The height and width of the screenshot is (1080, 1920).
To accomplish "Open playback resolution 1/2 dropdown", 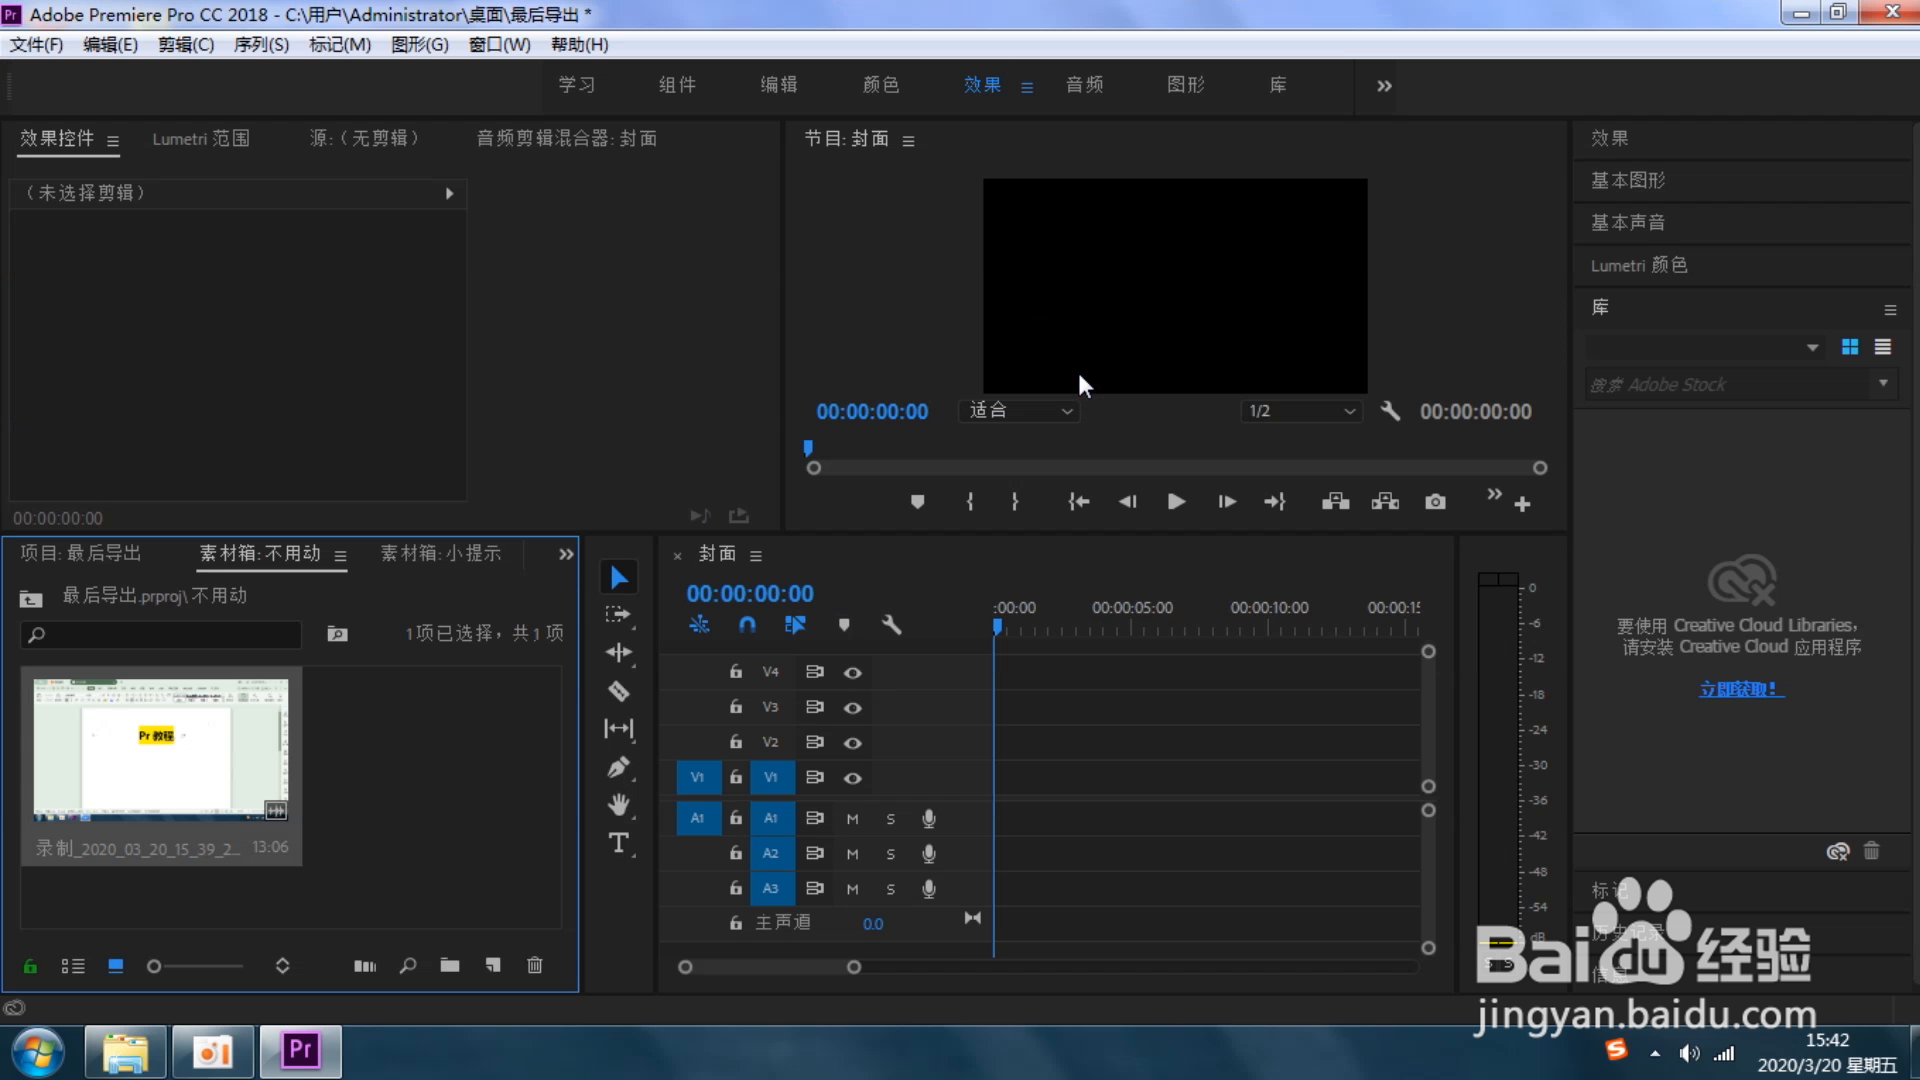I will 1301,411.
